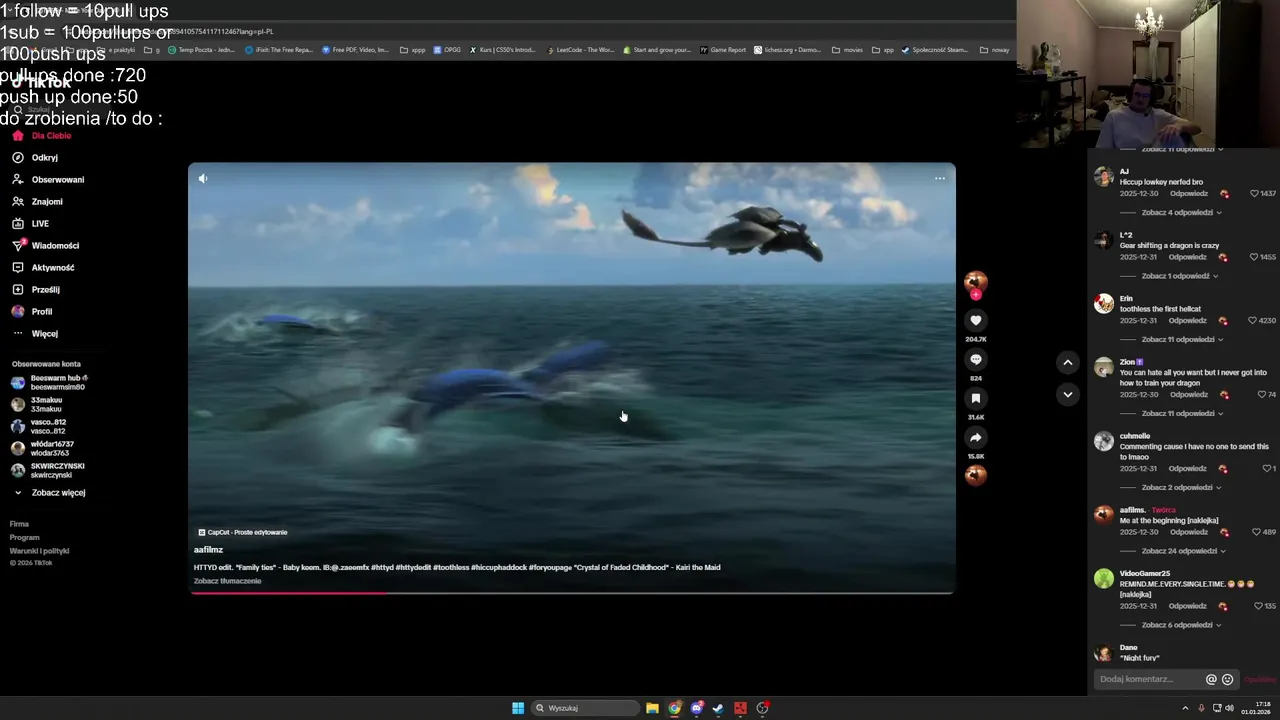The width and height of the screenshot is (1280, 720).
Task: Like aafilms comment heart icon
Action: 1256,532
